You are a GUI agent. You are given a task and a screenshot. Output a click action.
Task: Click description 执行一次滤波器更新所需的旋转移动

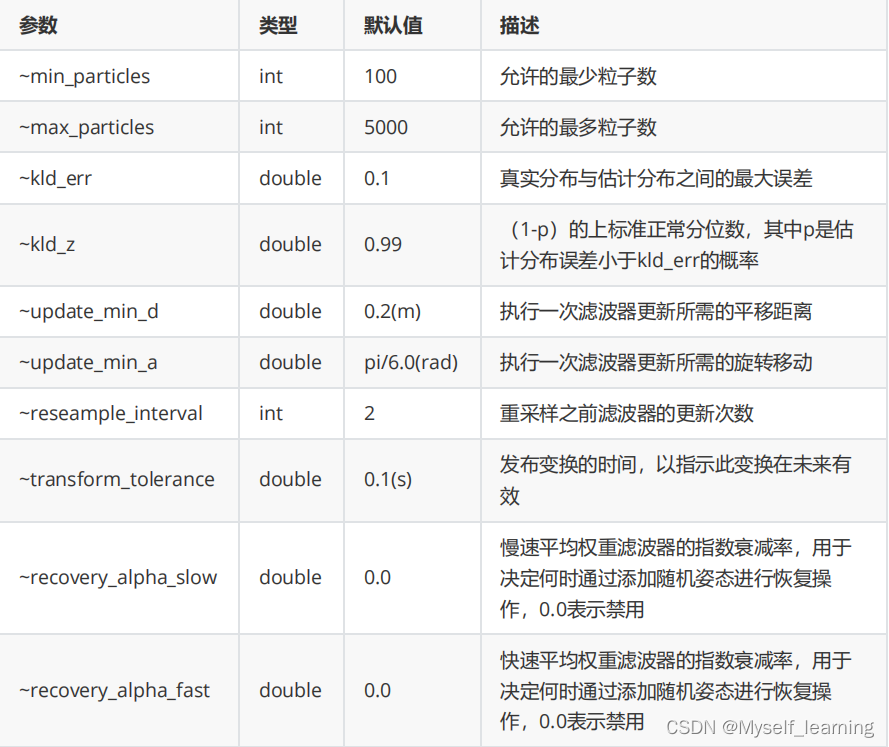(656, 362)
